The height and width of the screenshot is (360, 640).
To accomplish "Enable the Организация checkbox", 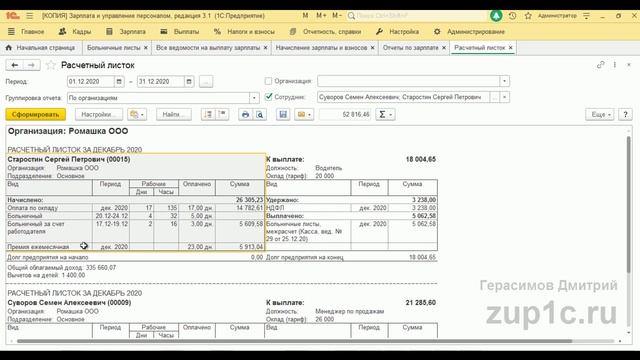I will pyautogui.click(x=268, y=81).
